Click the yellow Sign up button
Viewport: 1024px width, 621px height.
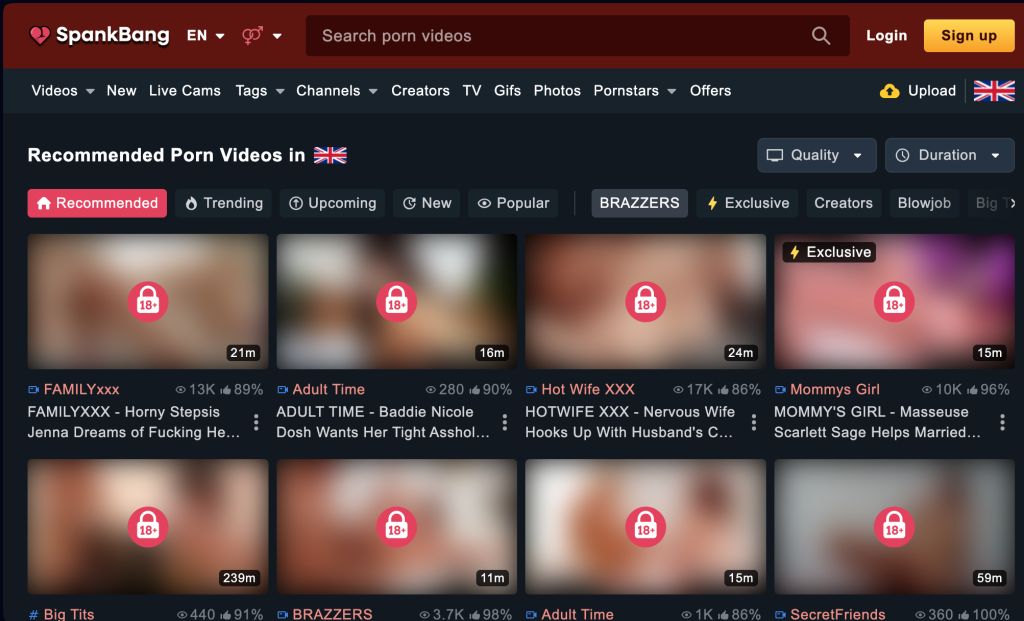point(968,36)
